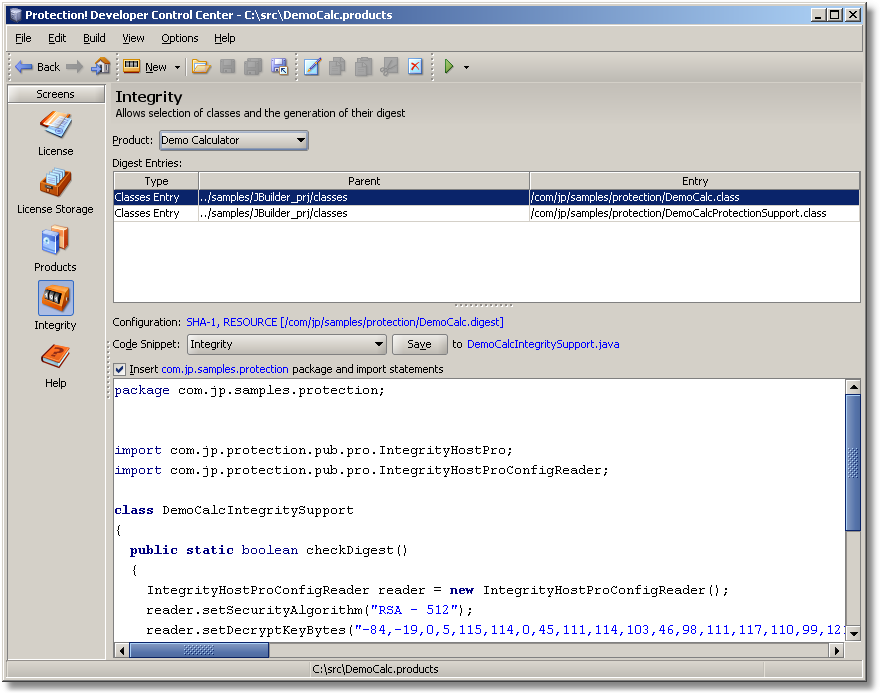Viewport: 881px width, 696px height.
Task: Click the red X delete toolbar icon
Action: coord(415,67)
